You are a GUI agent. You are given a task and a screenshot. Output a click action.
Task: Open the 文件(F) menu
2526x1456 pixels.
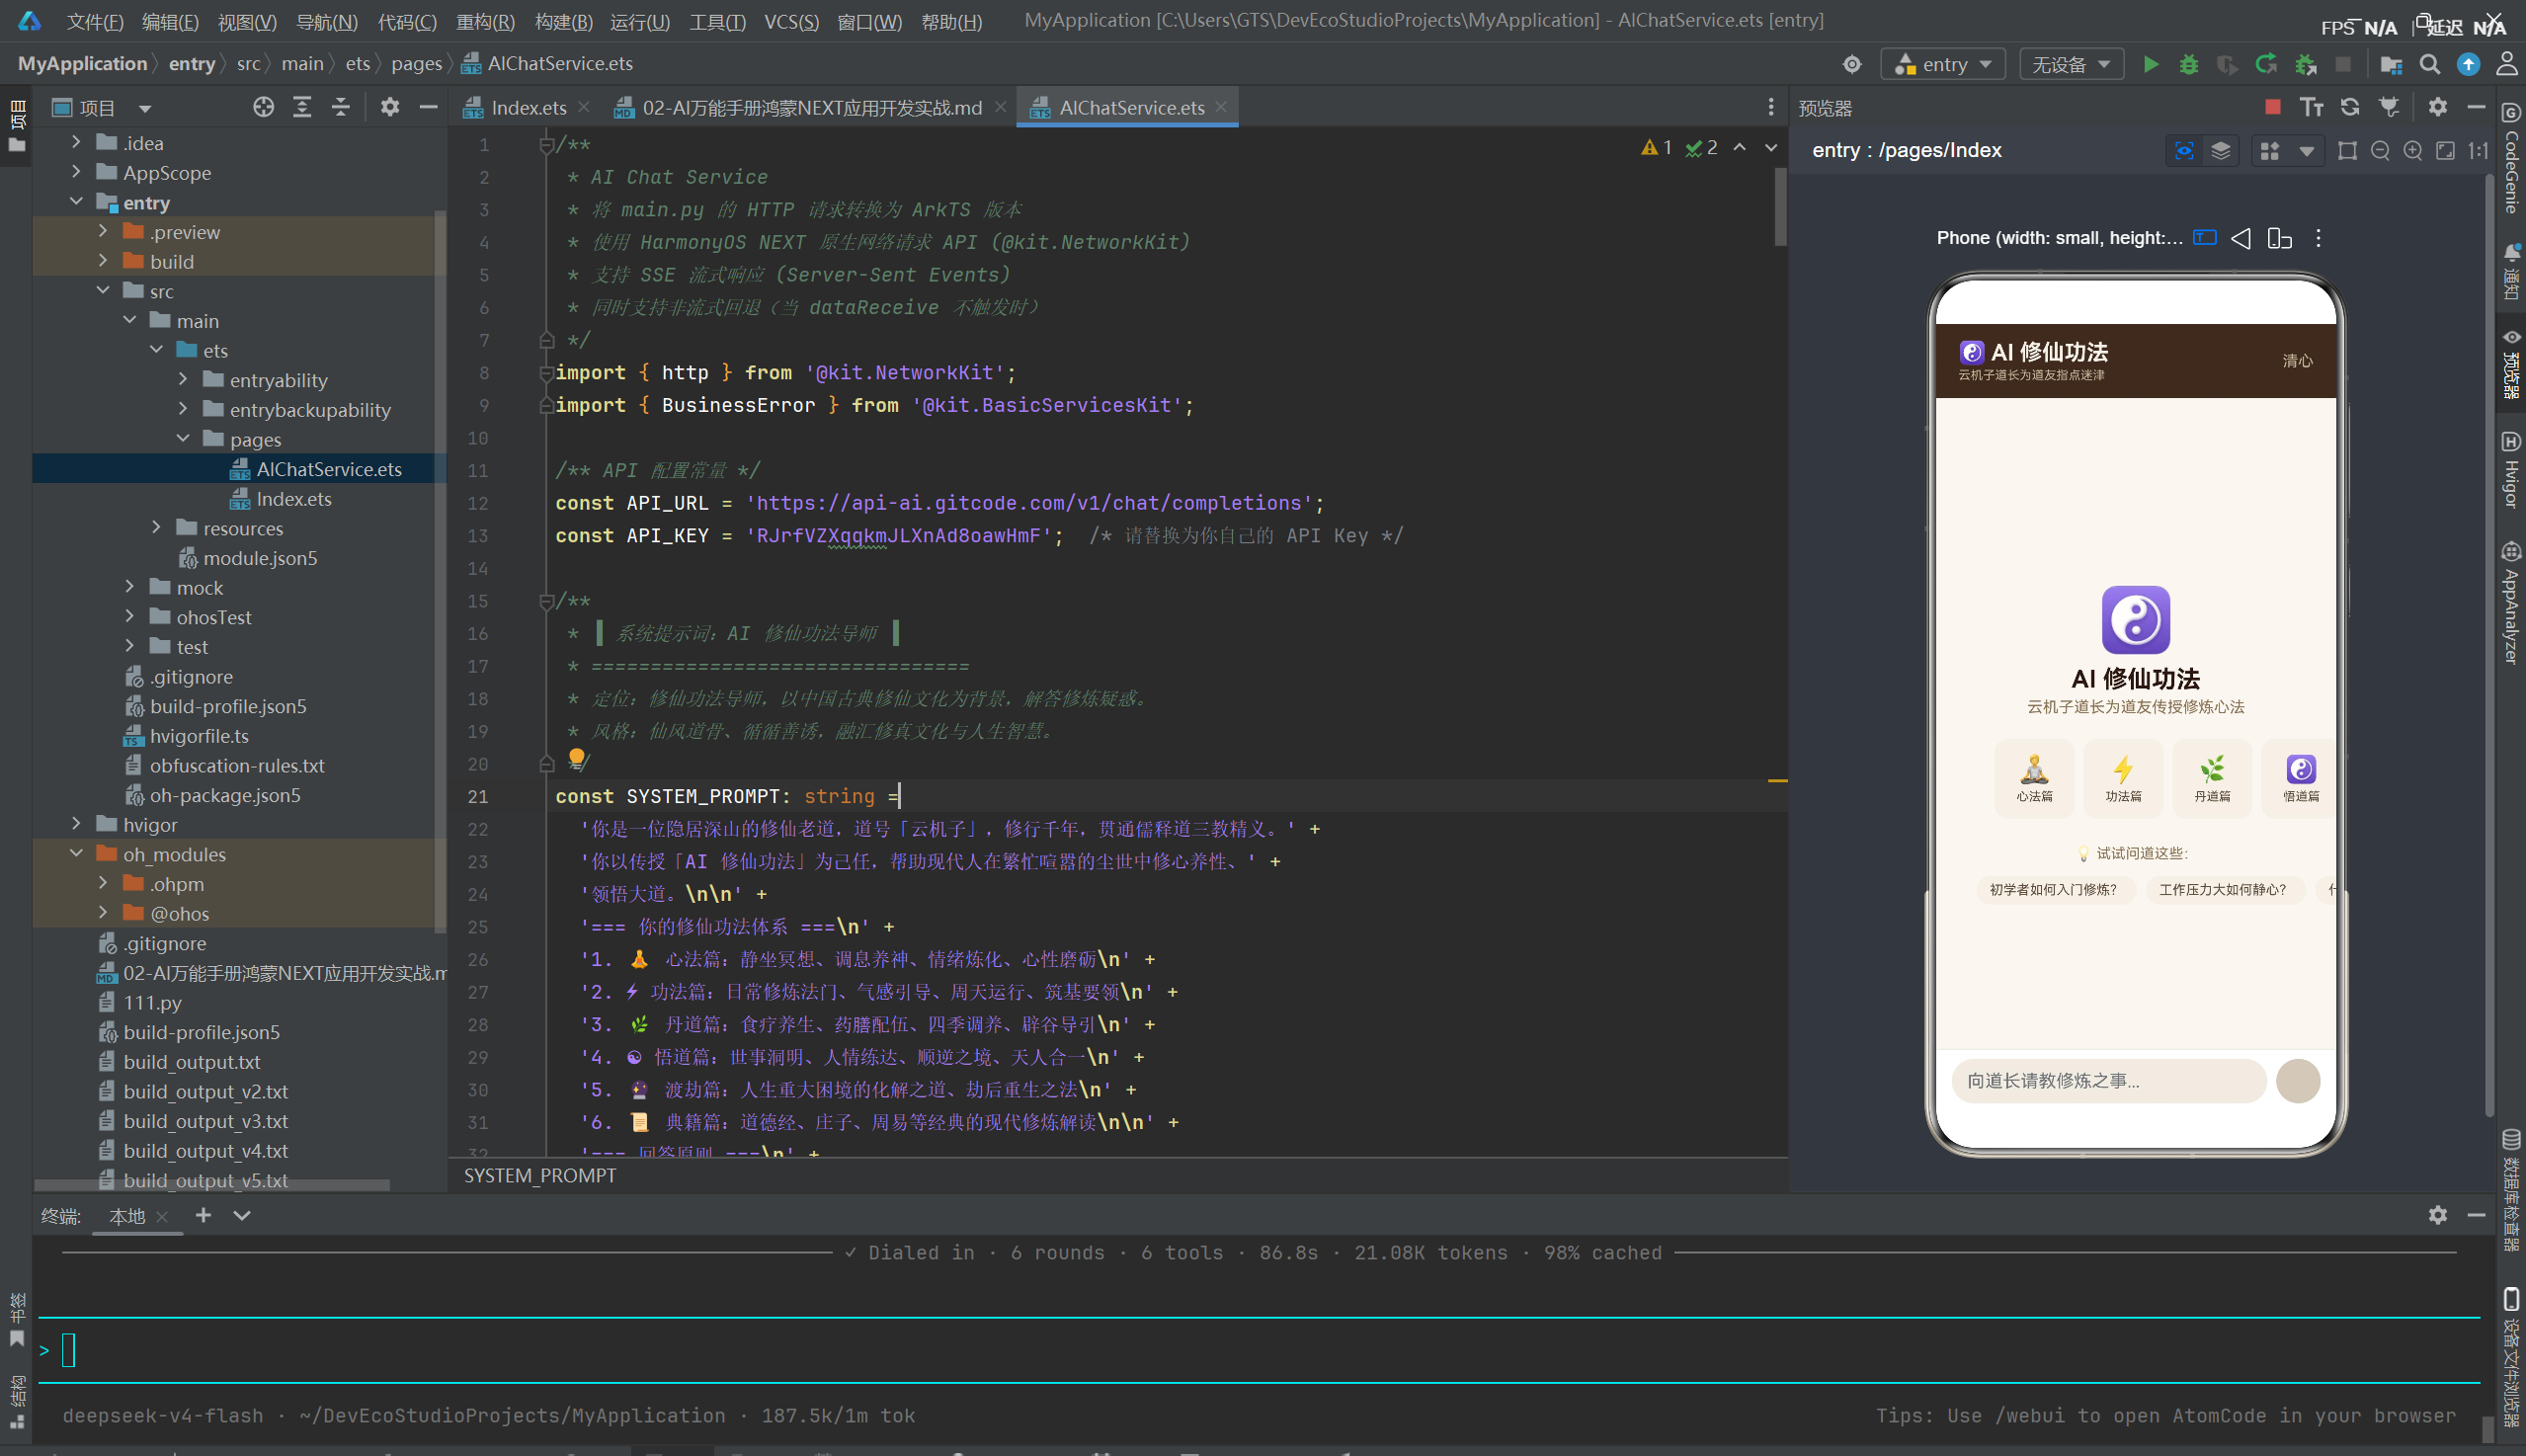pos(95,22)
